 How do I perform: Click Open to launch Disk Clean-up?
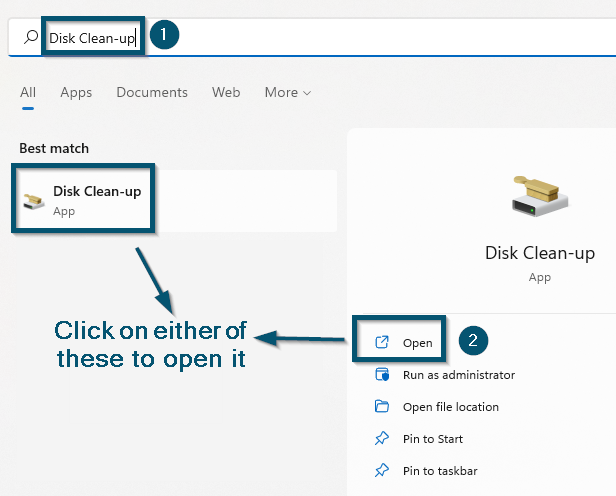click(418, 343)
